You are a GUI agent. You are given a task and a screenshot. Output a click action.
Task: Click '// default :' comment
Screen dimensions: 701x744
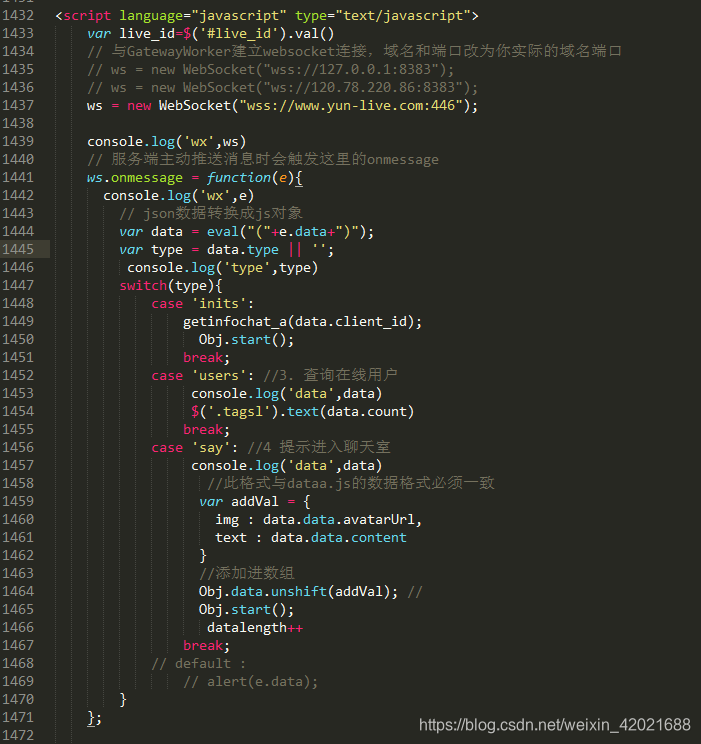pos(199,664)
